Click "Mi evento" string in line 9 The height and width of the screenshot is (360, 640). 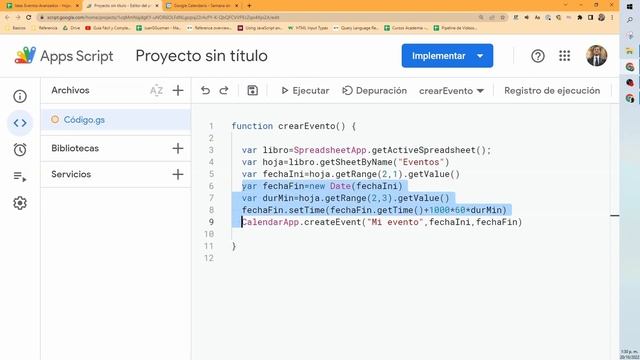pyautogui.click(x=395, y=222)
